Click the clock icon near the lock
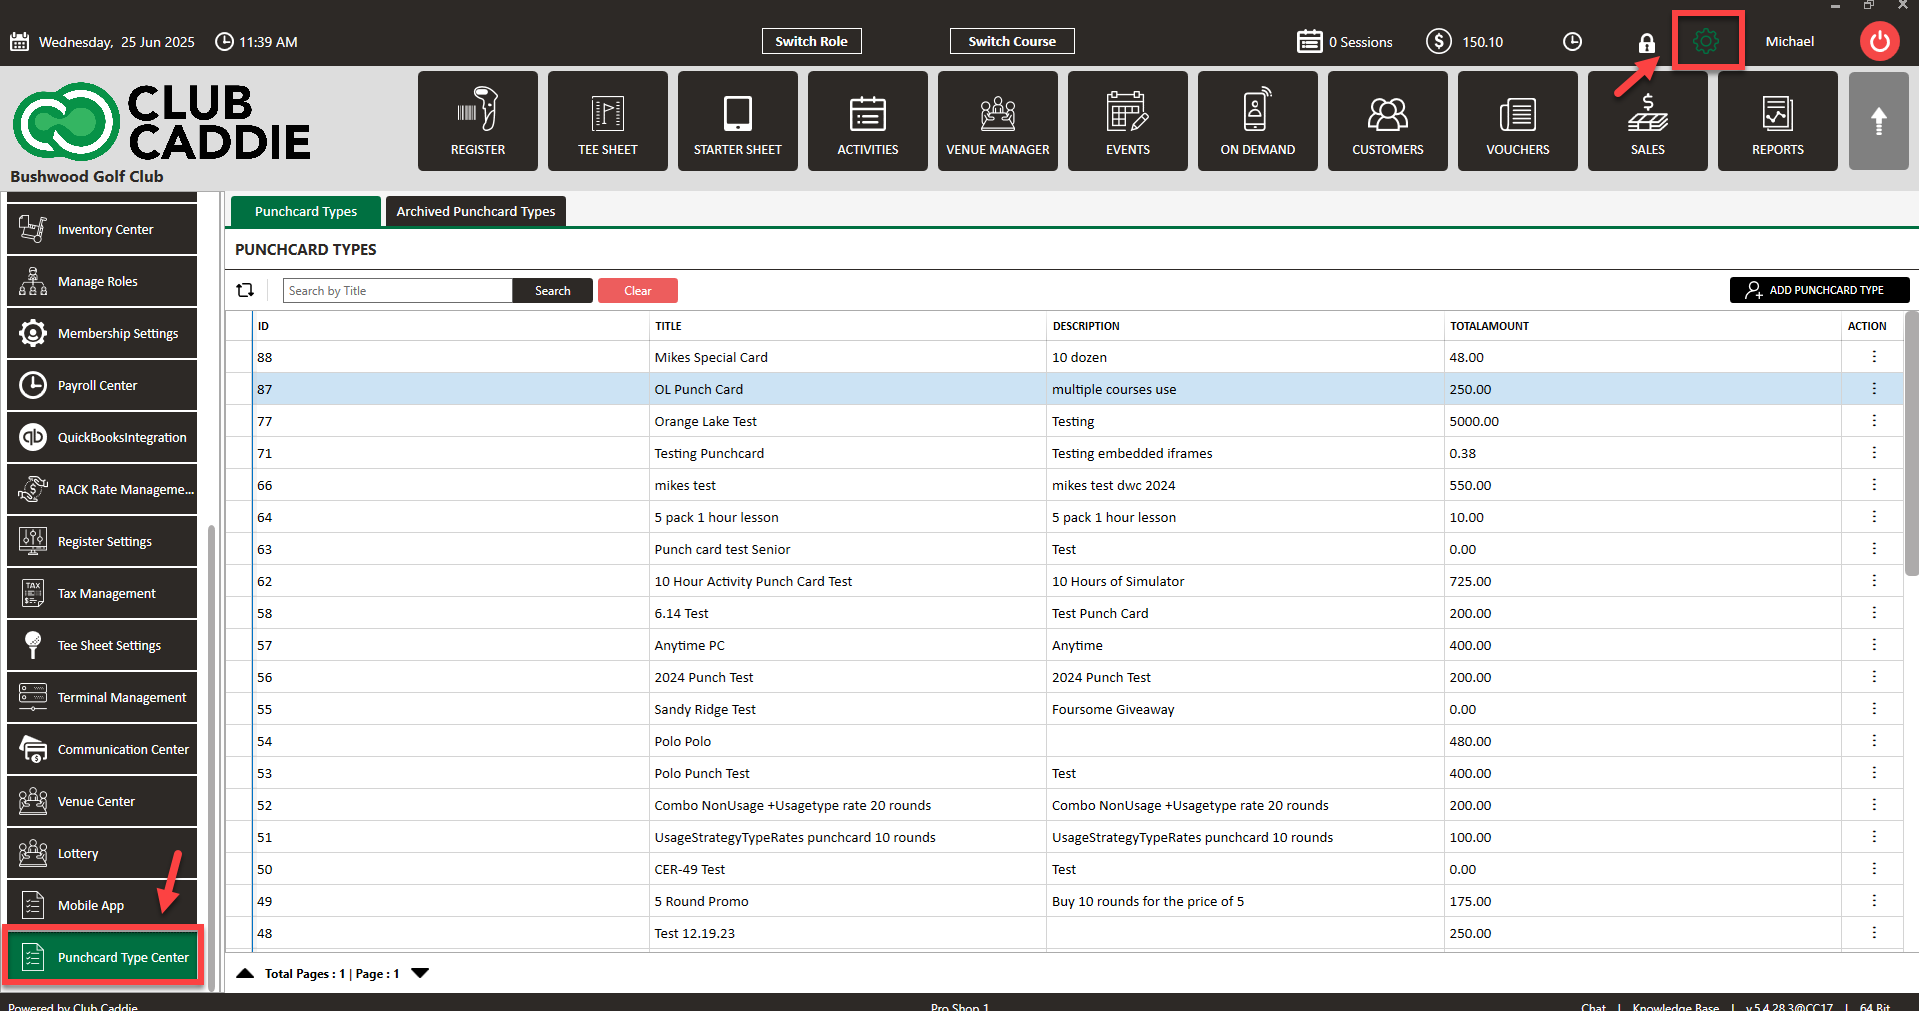The image size is (1919, 1011). [1572, 41]
